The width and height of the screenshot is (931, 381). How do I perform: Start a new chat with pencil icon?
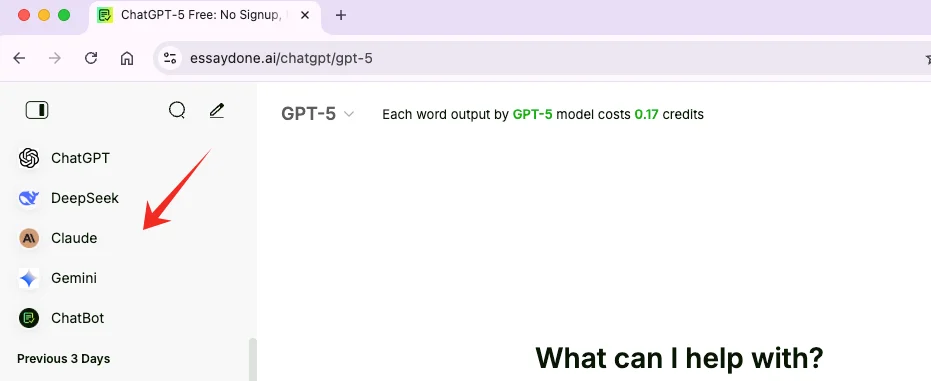pos(217,110)
